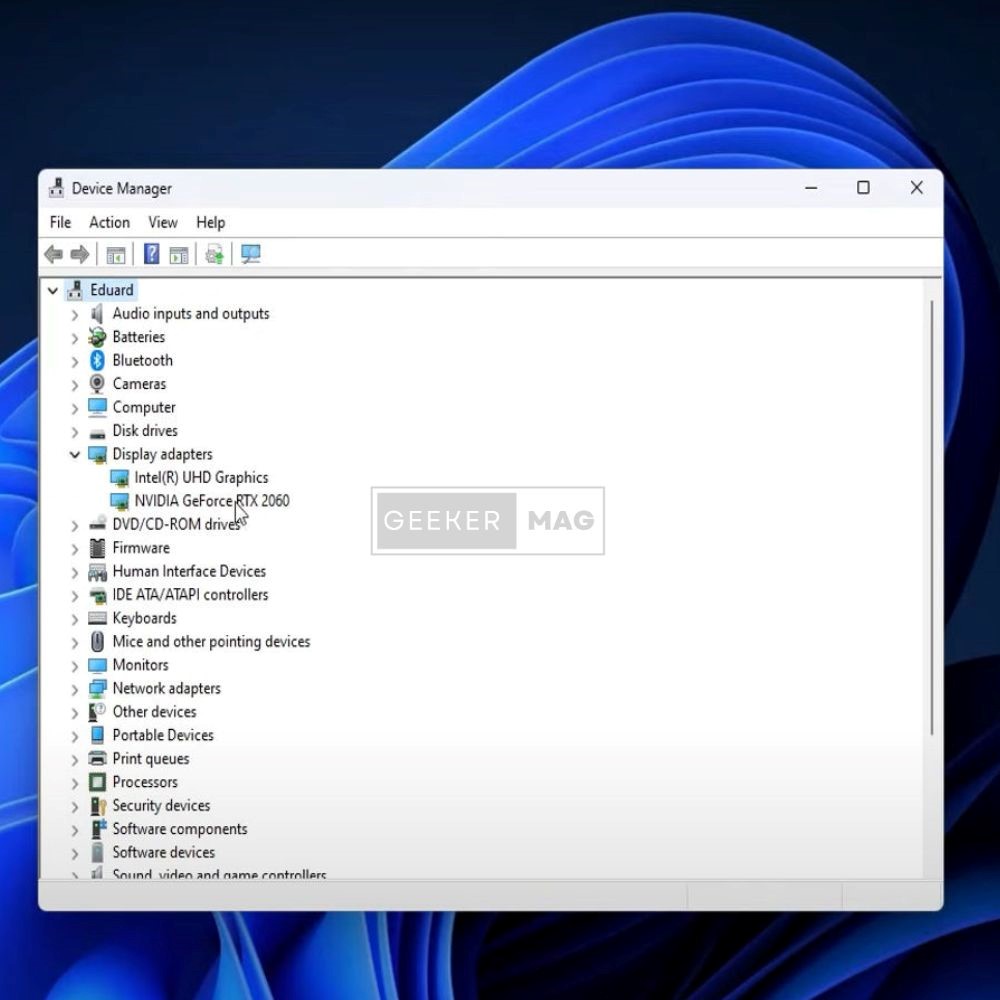Click the Update device driver toolbar icon
The height and width of the screenshot is (1000, 1000).
[214, 254]
